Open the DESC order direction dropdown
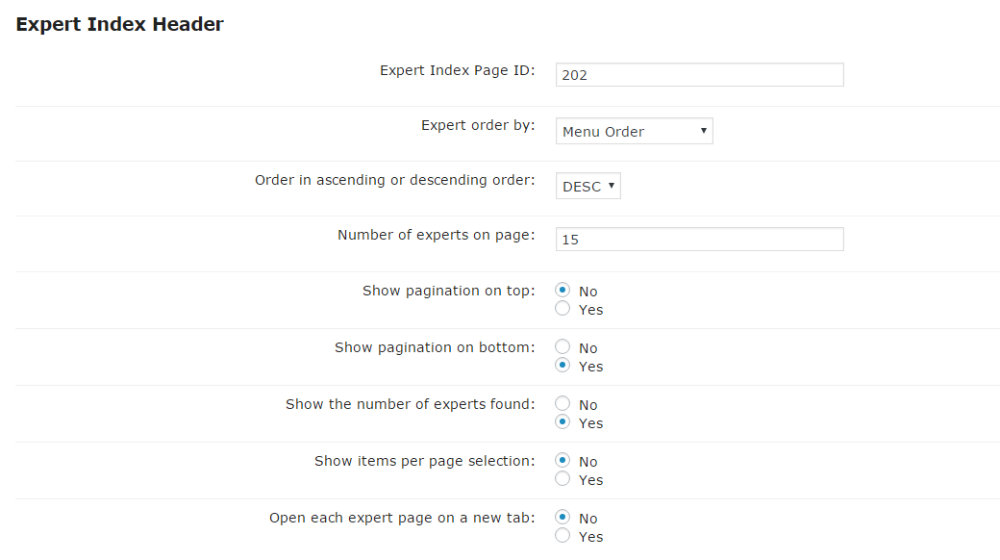This screenshot has height=560, width=1000. pyautogui.click(x=588, y=186)
